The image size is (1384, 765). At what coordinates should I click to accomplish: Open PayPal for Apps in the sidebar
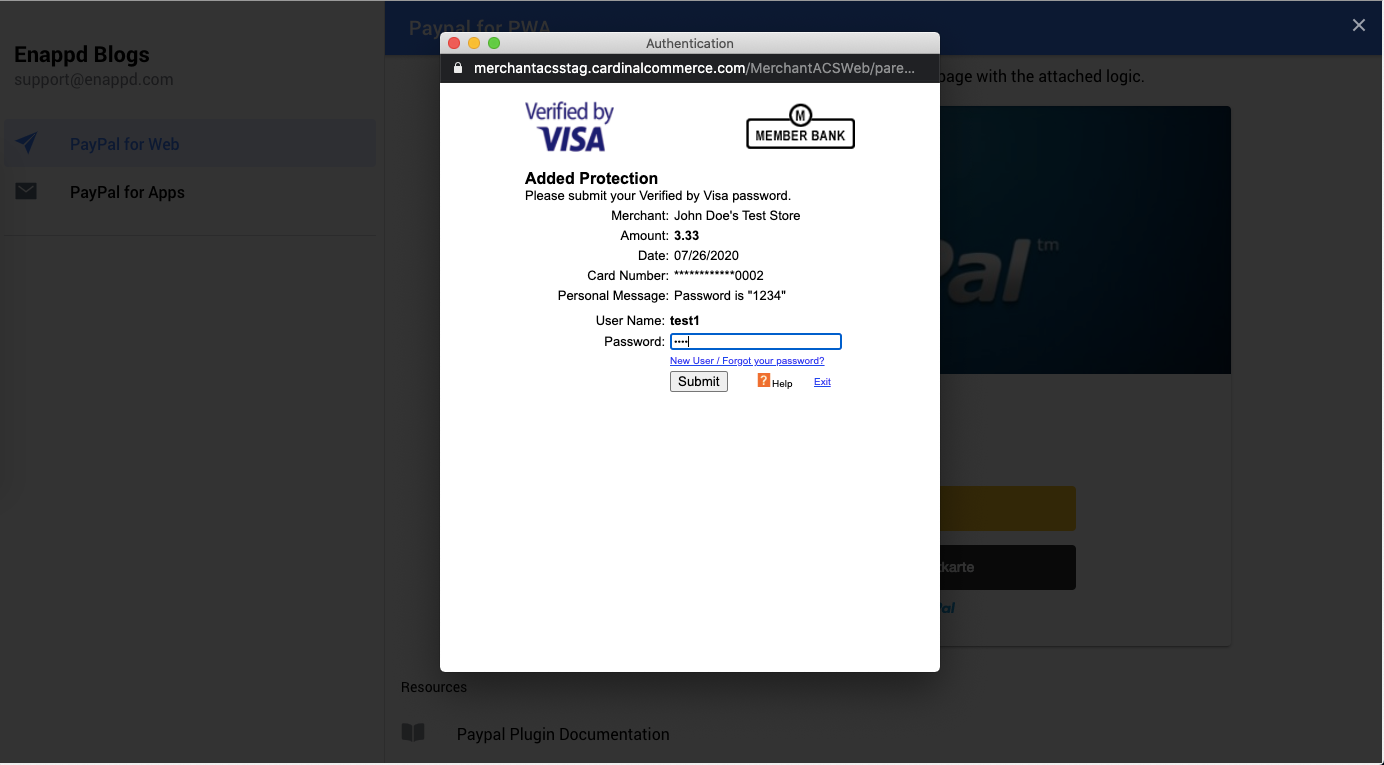[190, 191]
